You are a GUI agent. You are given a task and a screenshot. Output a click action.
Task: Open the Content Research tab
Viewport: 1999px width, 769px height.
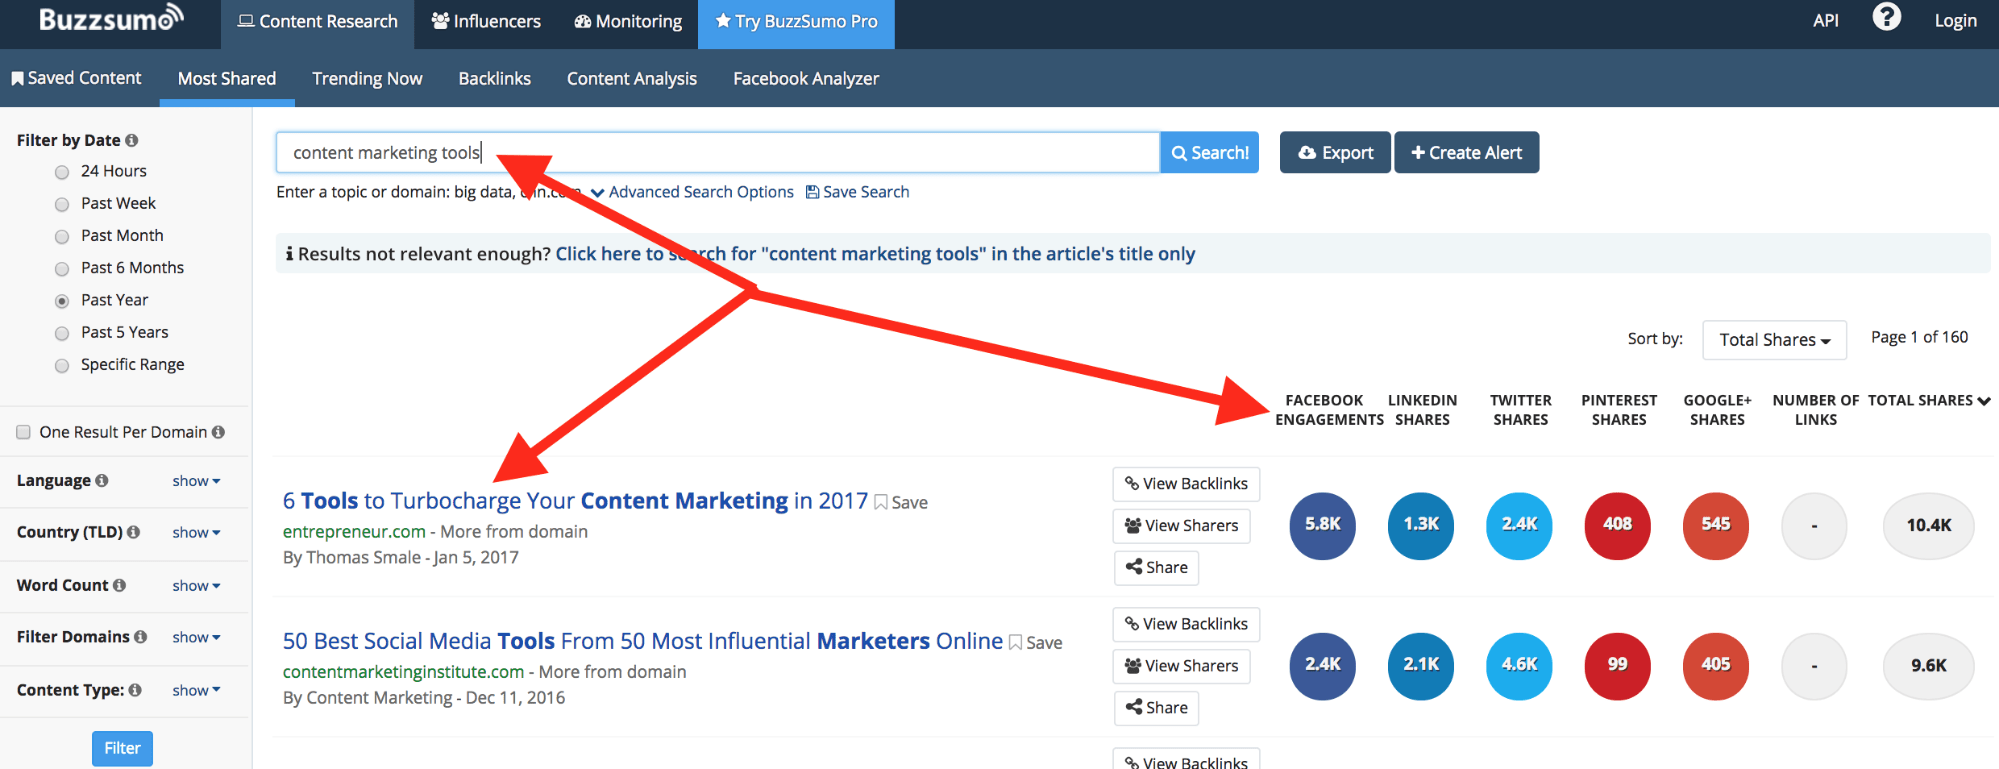pos(317,22)
